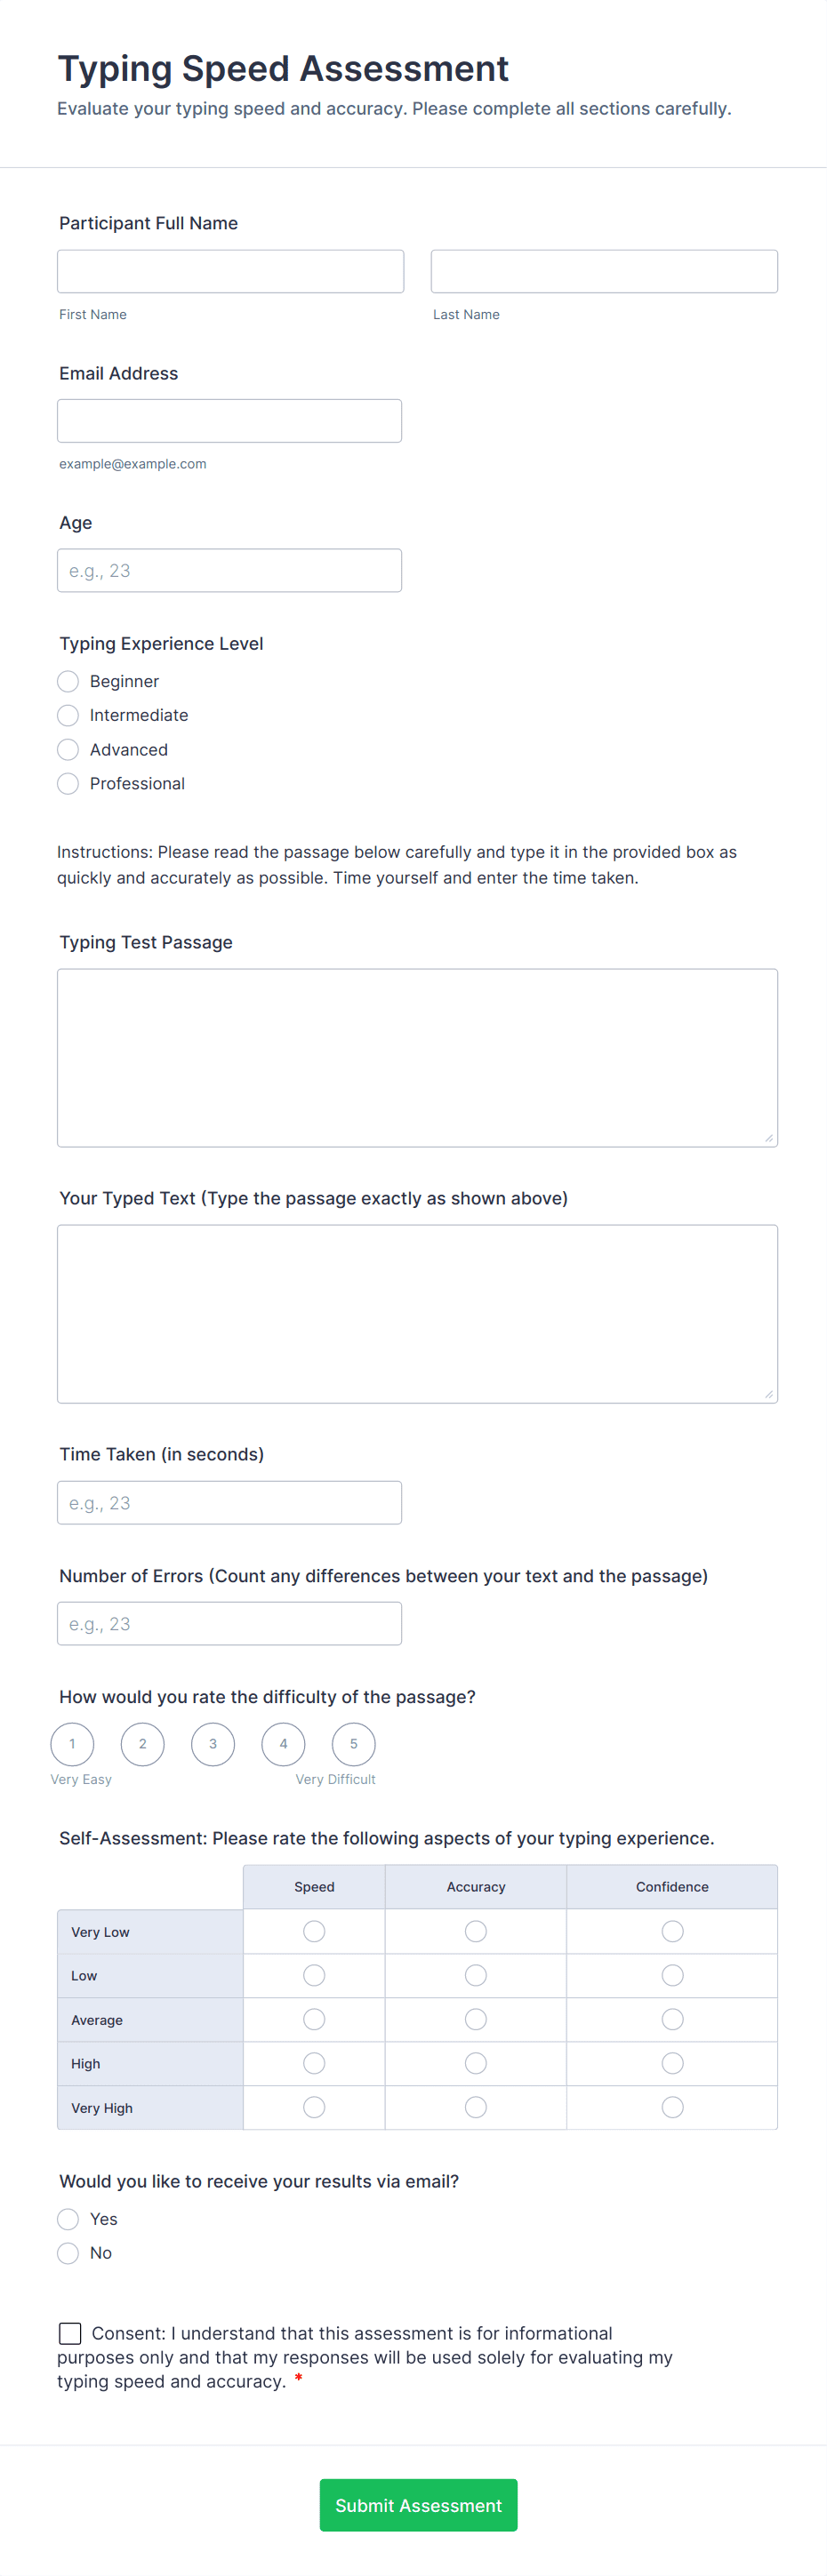
Task: Click the Email Address field
Action: pos(229,420)
